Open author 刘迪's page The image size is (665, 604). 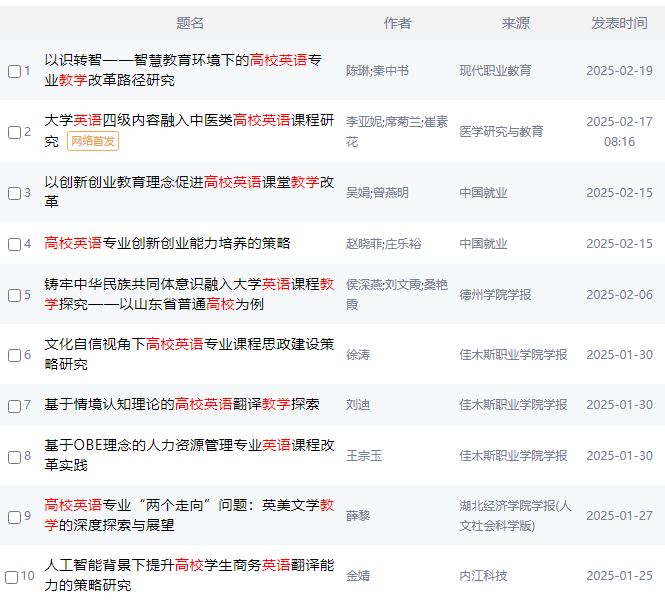[x=358, y=405]
